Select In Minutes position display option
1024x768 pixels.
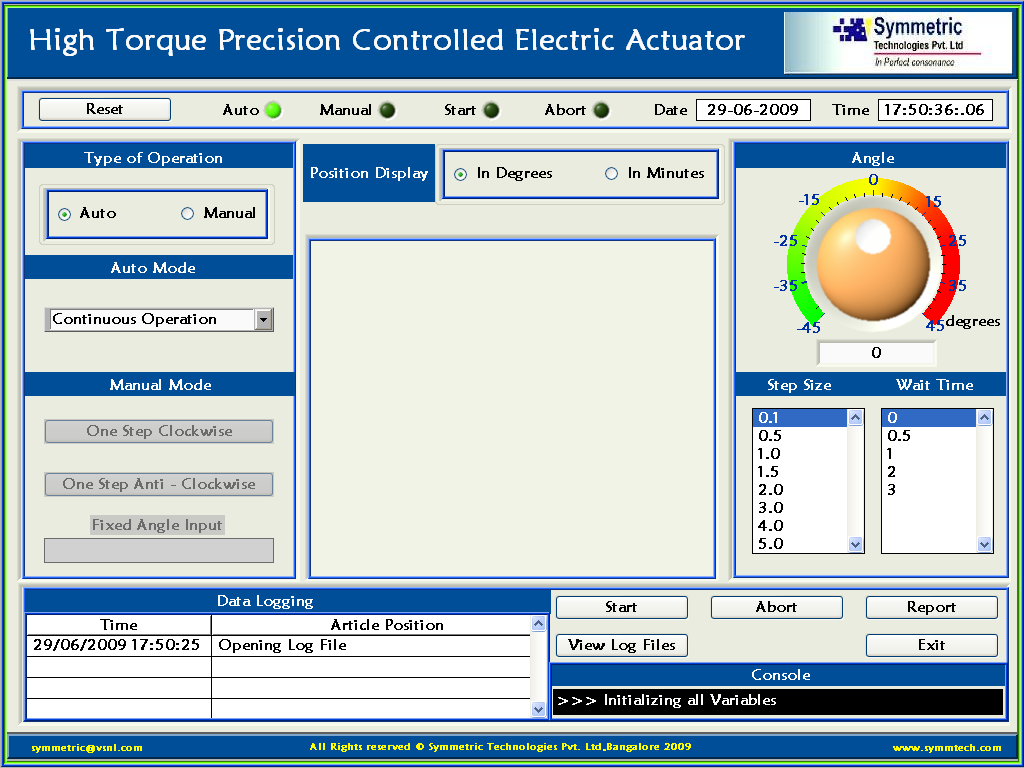(x=612, y=174)
